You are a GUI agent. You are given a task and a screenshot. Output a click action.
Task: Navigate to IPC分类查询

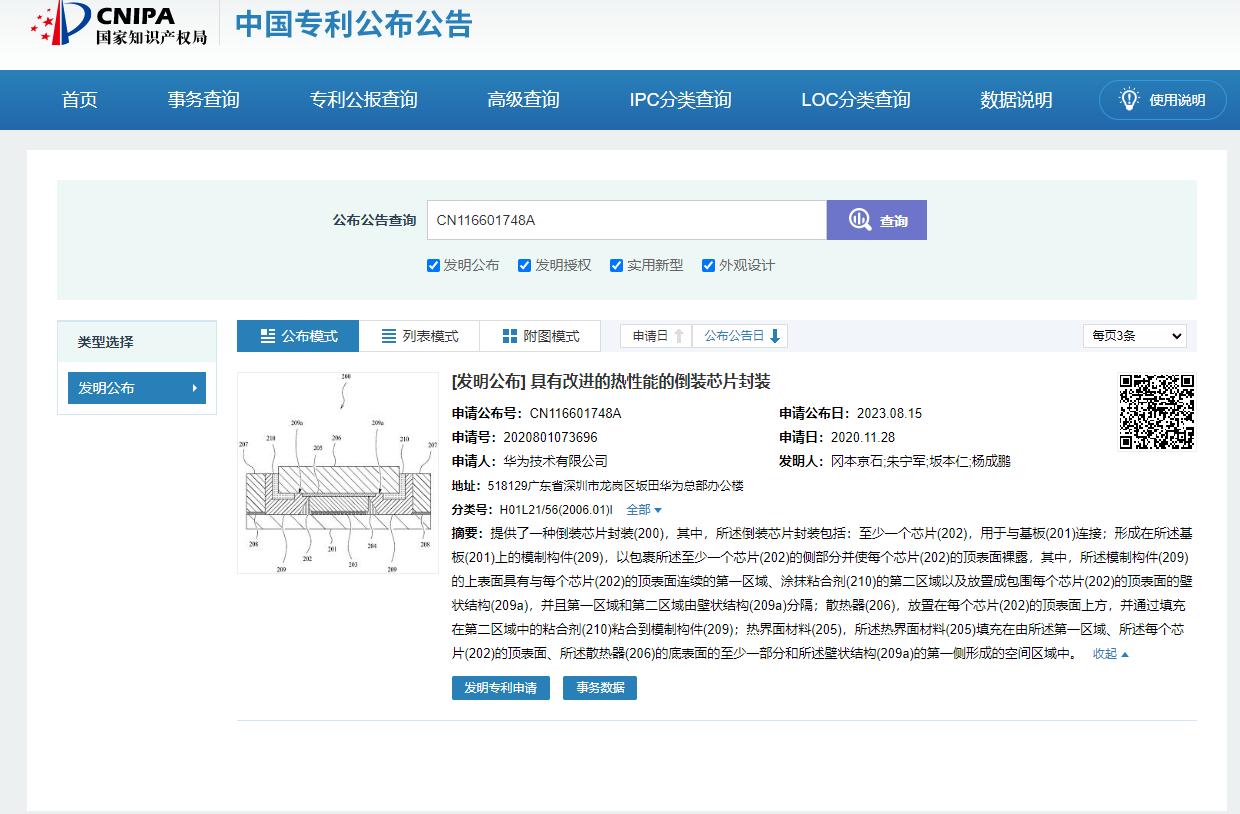point(680,100)
